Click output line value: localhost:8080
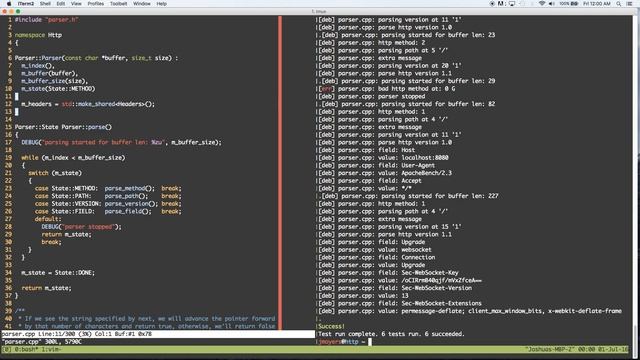Viewport: 640px width, 360px height. 383,158
